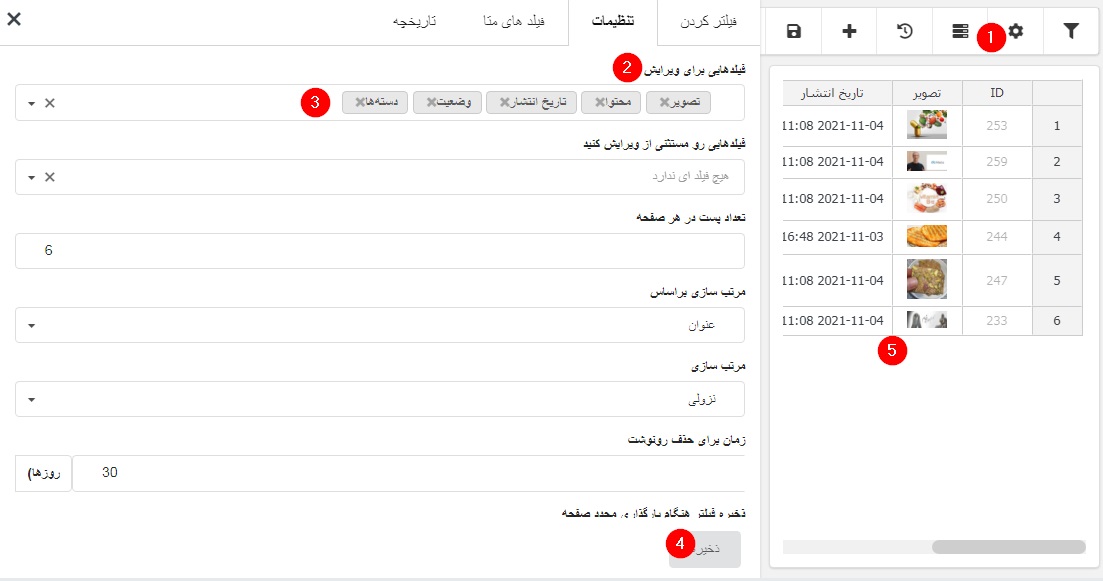Switch to the فیلتر کردن tab
Screen dimensions: 1103x581
(708, 22)
